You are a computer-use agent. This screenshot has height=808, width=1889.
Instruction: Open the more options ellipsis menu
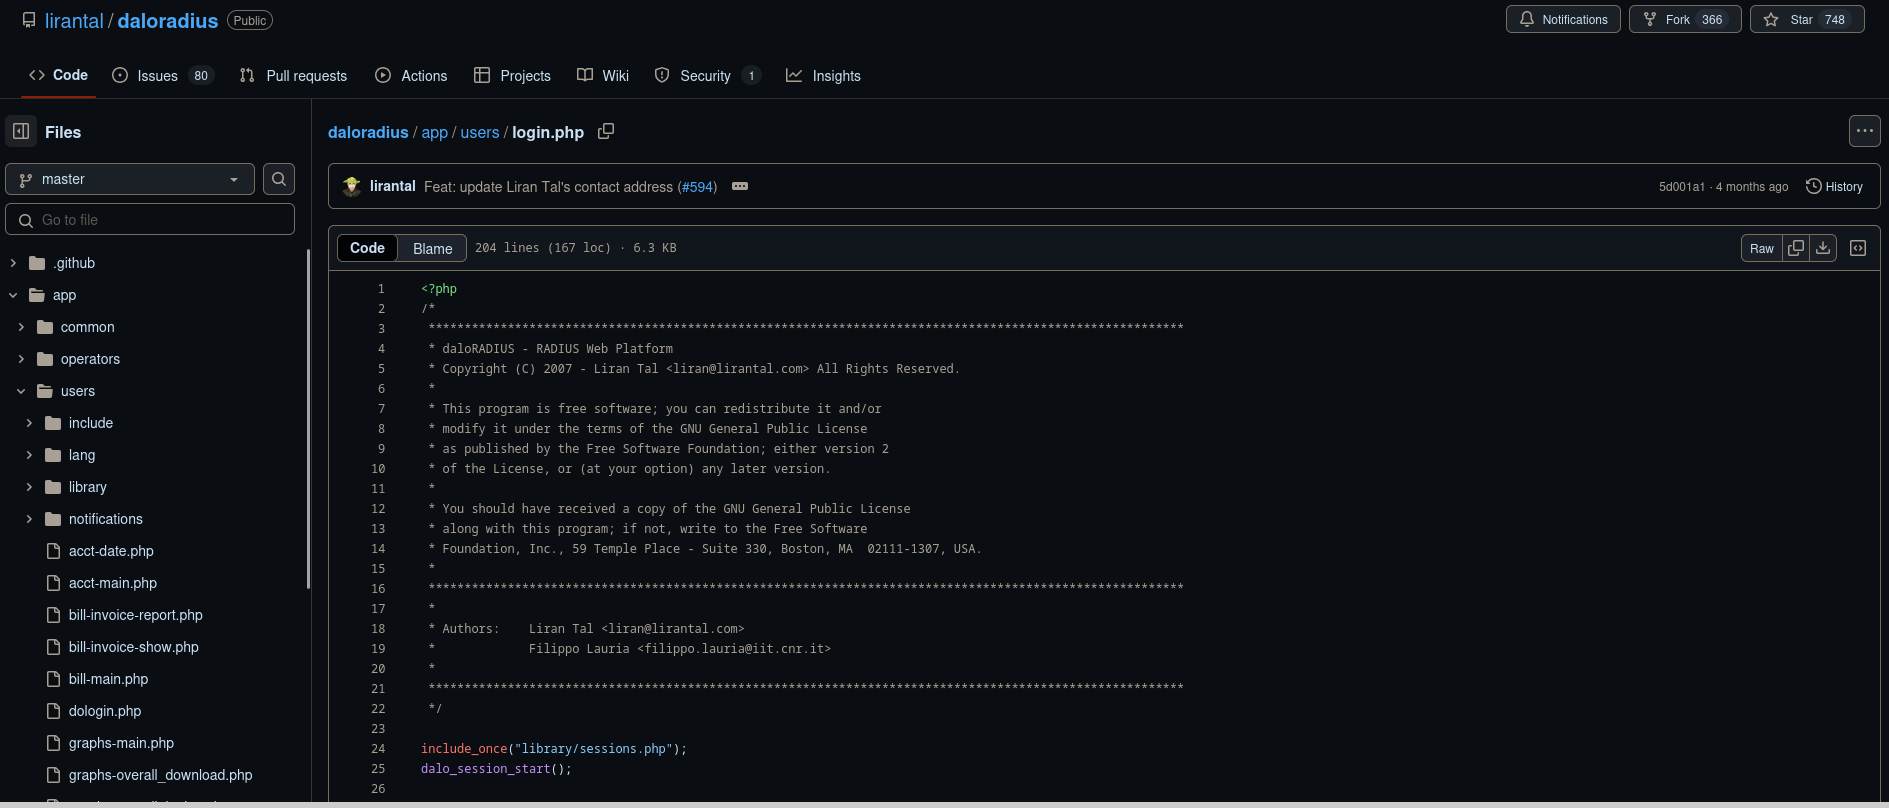pyautogui.click(x=1864, y=131)
